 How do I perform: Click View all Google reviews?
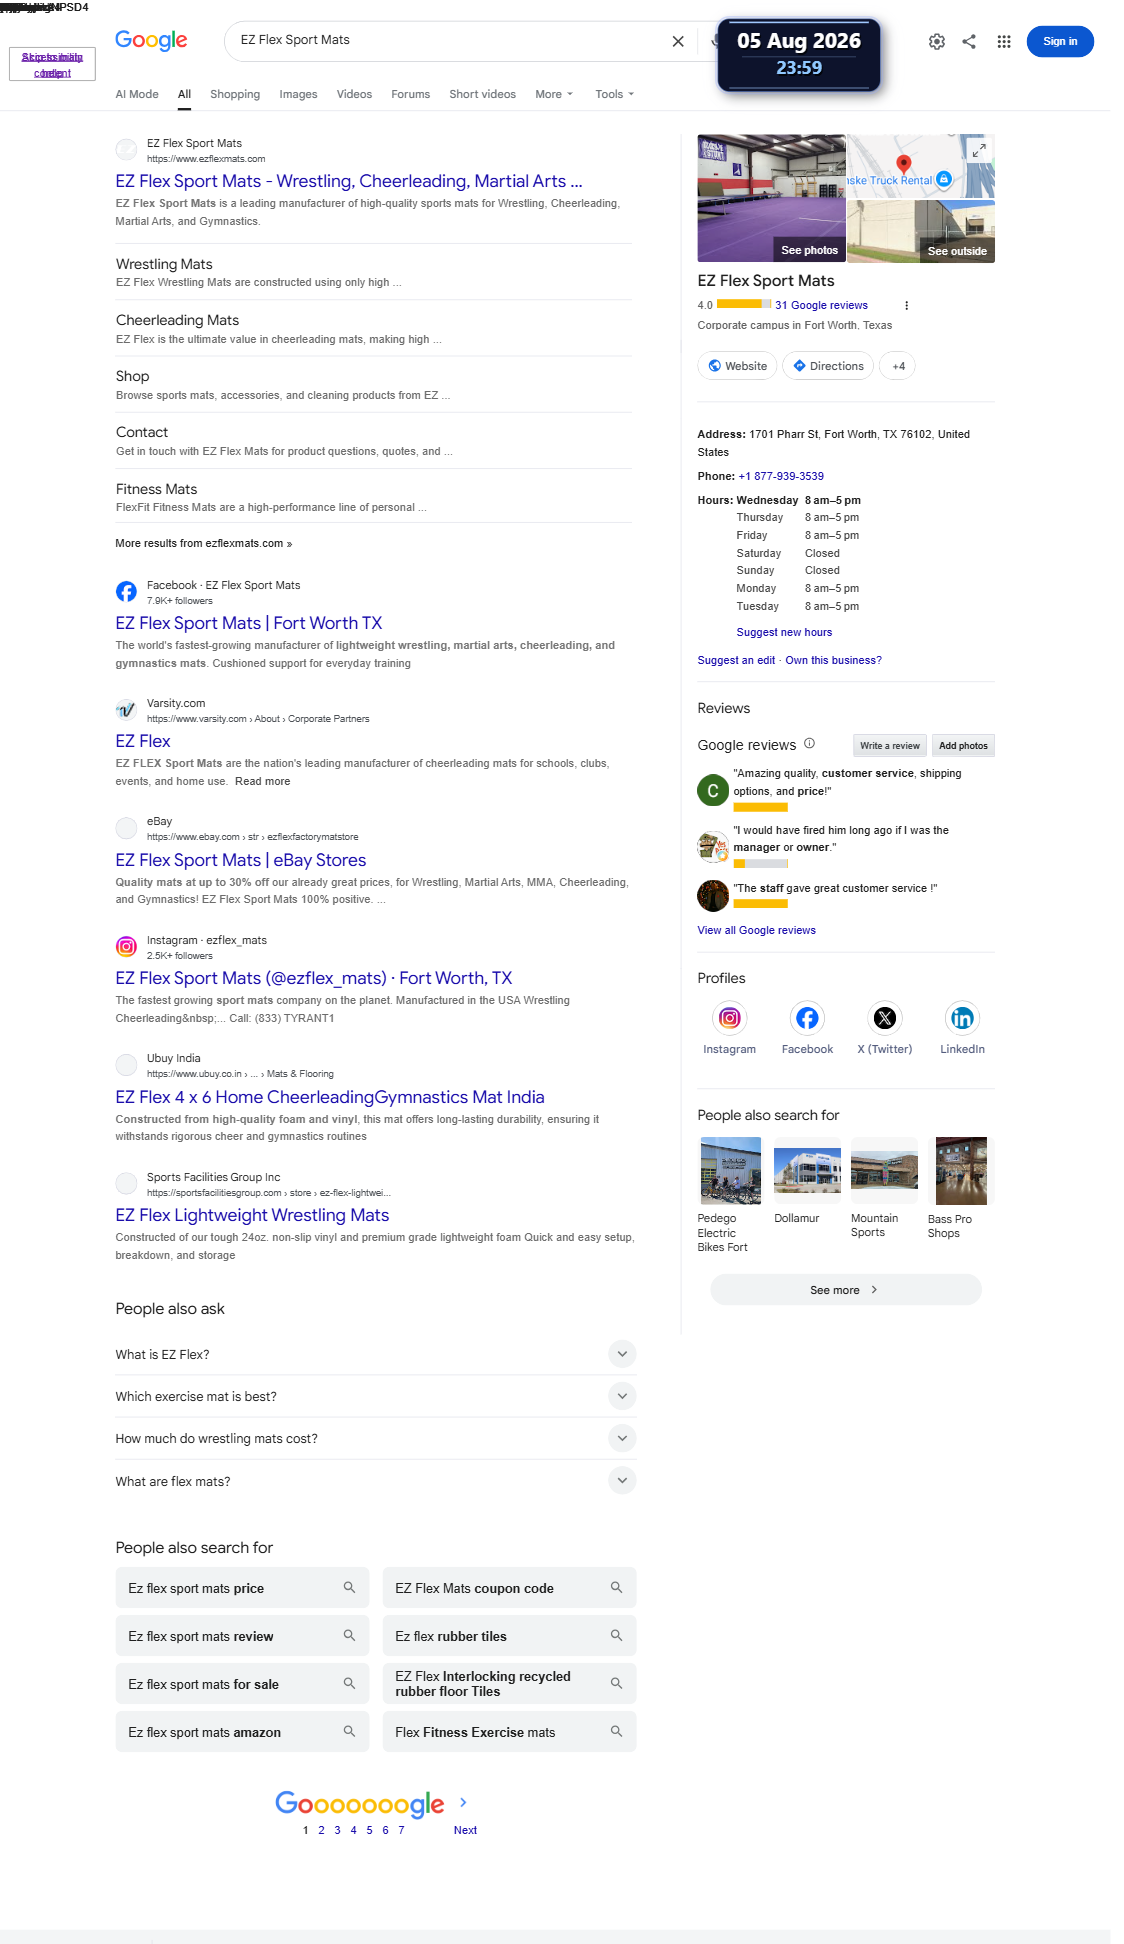756,930
